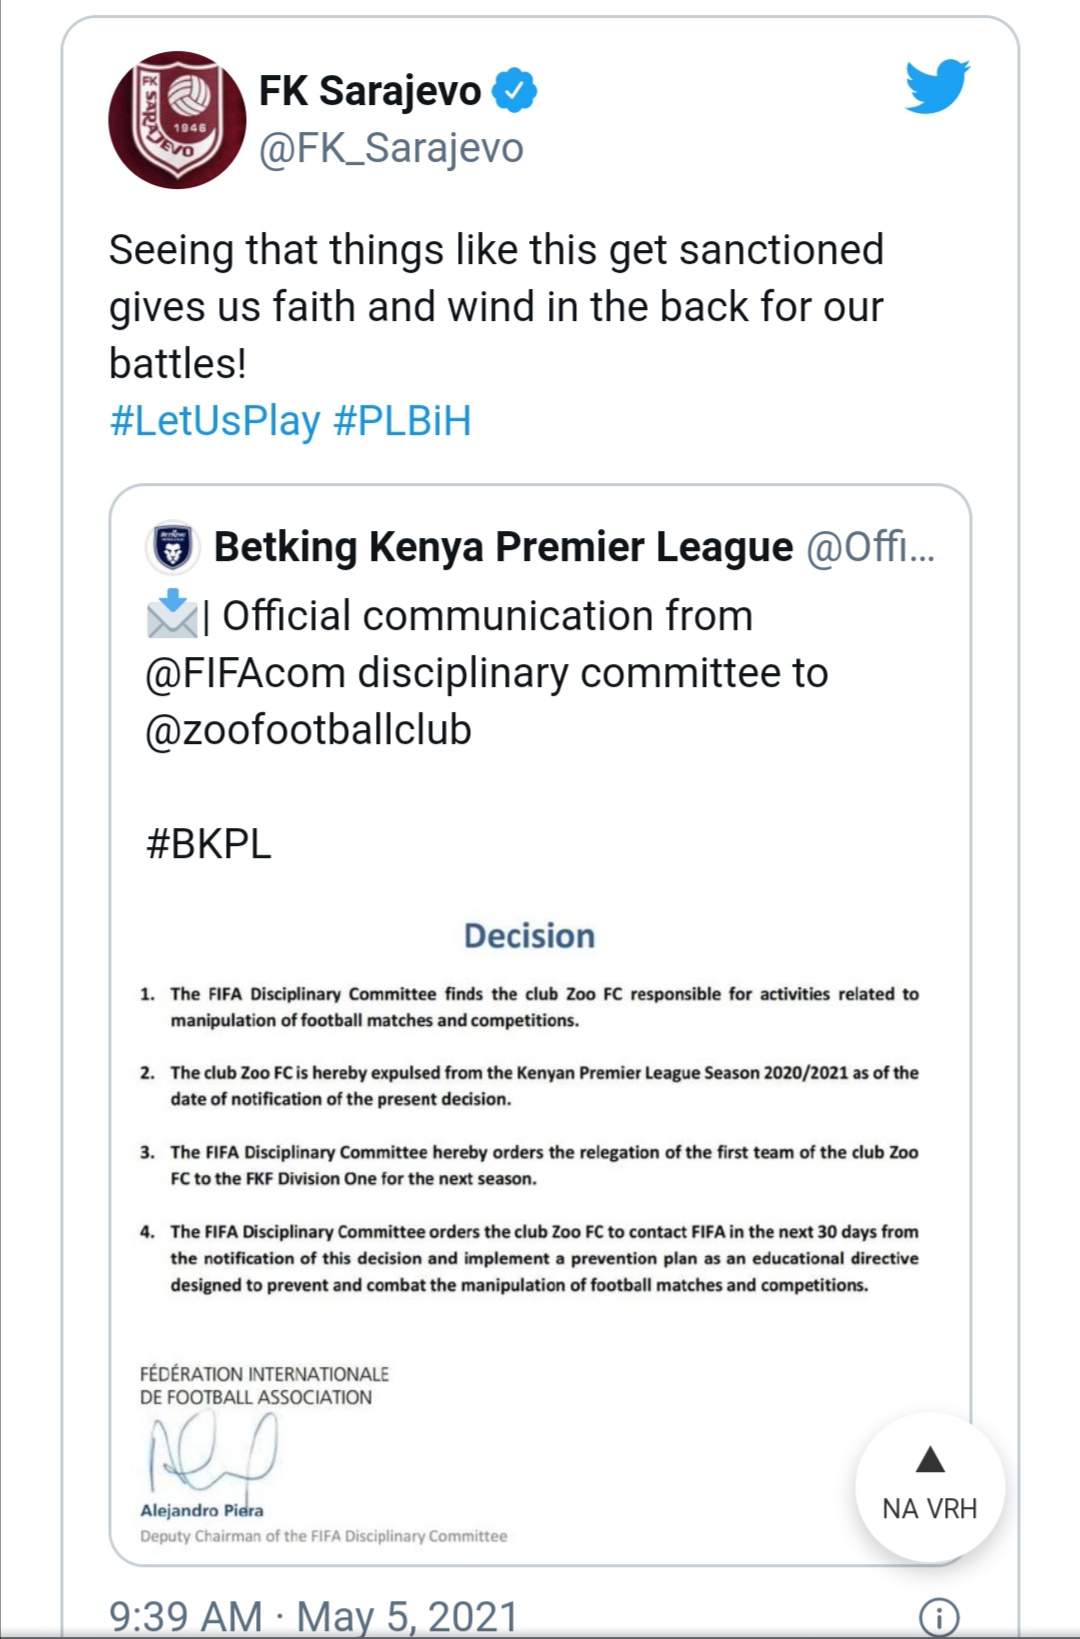Click the blue verified badge
This screenshot has width=1080, height=1639.
pyautogui.click(x=516, y=91)
